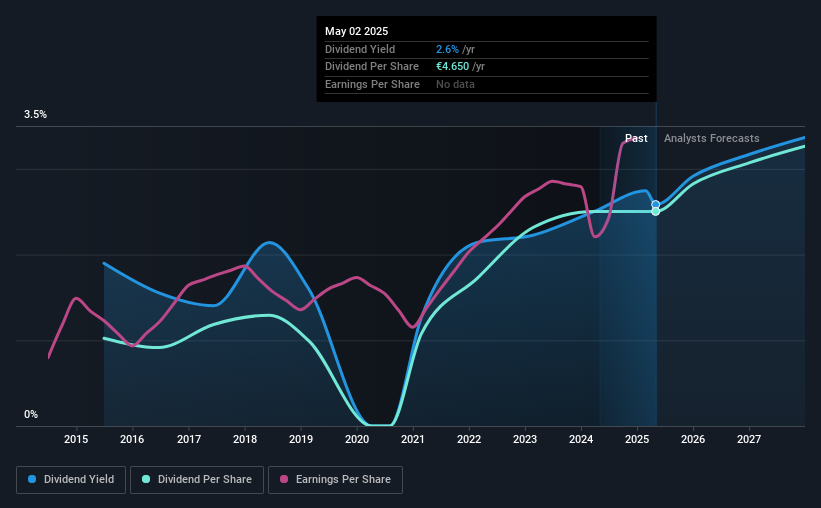Toggle the Earnings Per Share legend button
The height and width of the screenshot is (508, 821).
(335, 480)
